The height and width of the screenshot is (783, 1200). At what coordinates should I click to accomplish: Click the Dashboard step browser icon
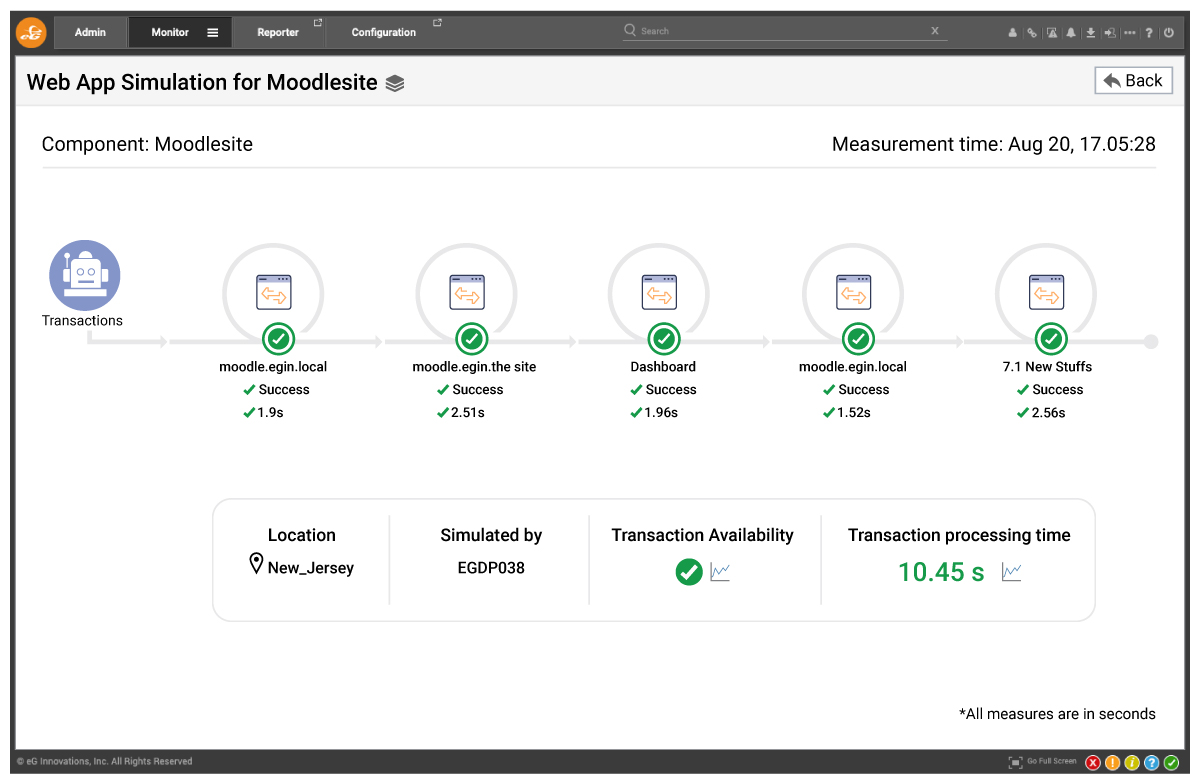click(x=659, y=292)
